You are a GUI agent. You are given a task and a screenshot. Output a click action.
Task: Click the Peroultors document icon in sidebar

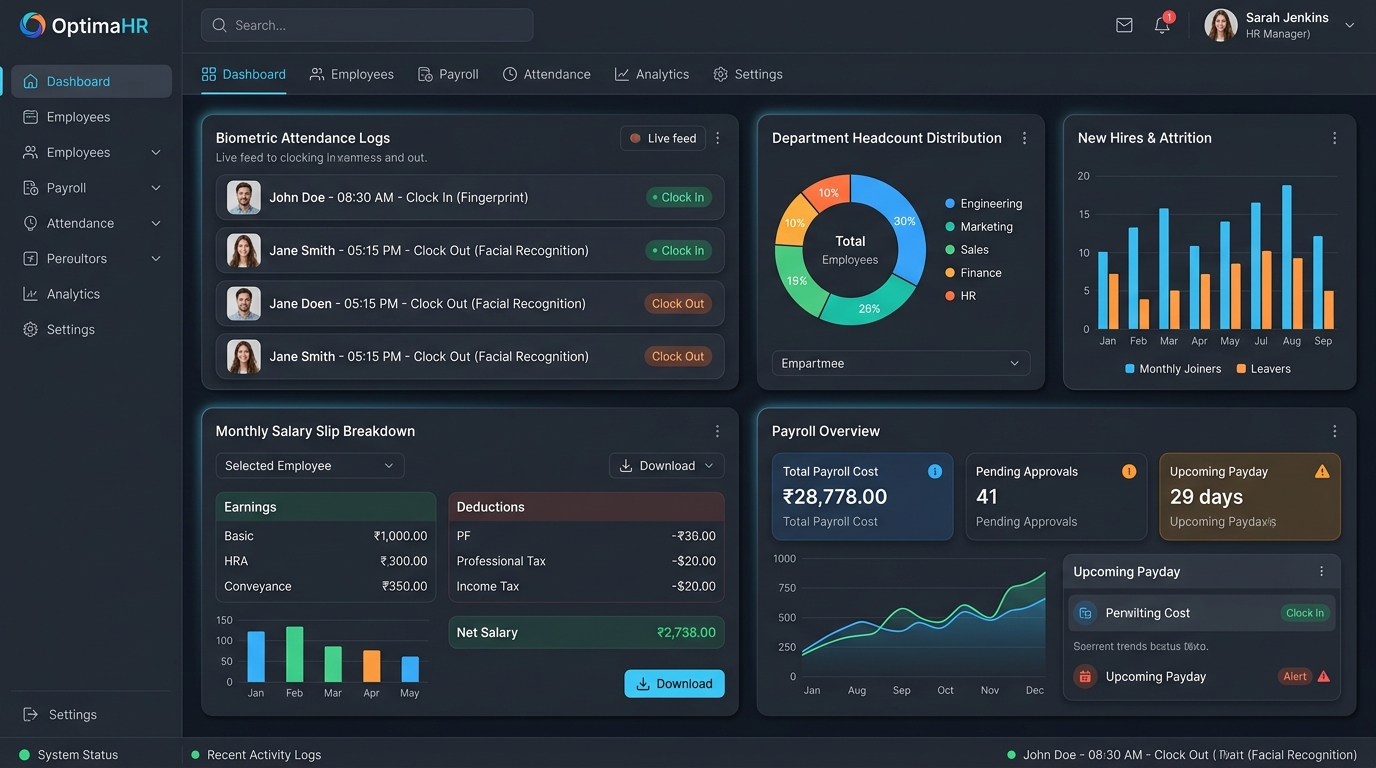coord(30,259)
